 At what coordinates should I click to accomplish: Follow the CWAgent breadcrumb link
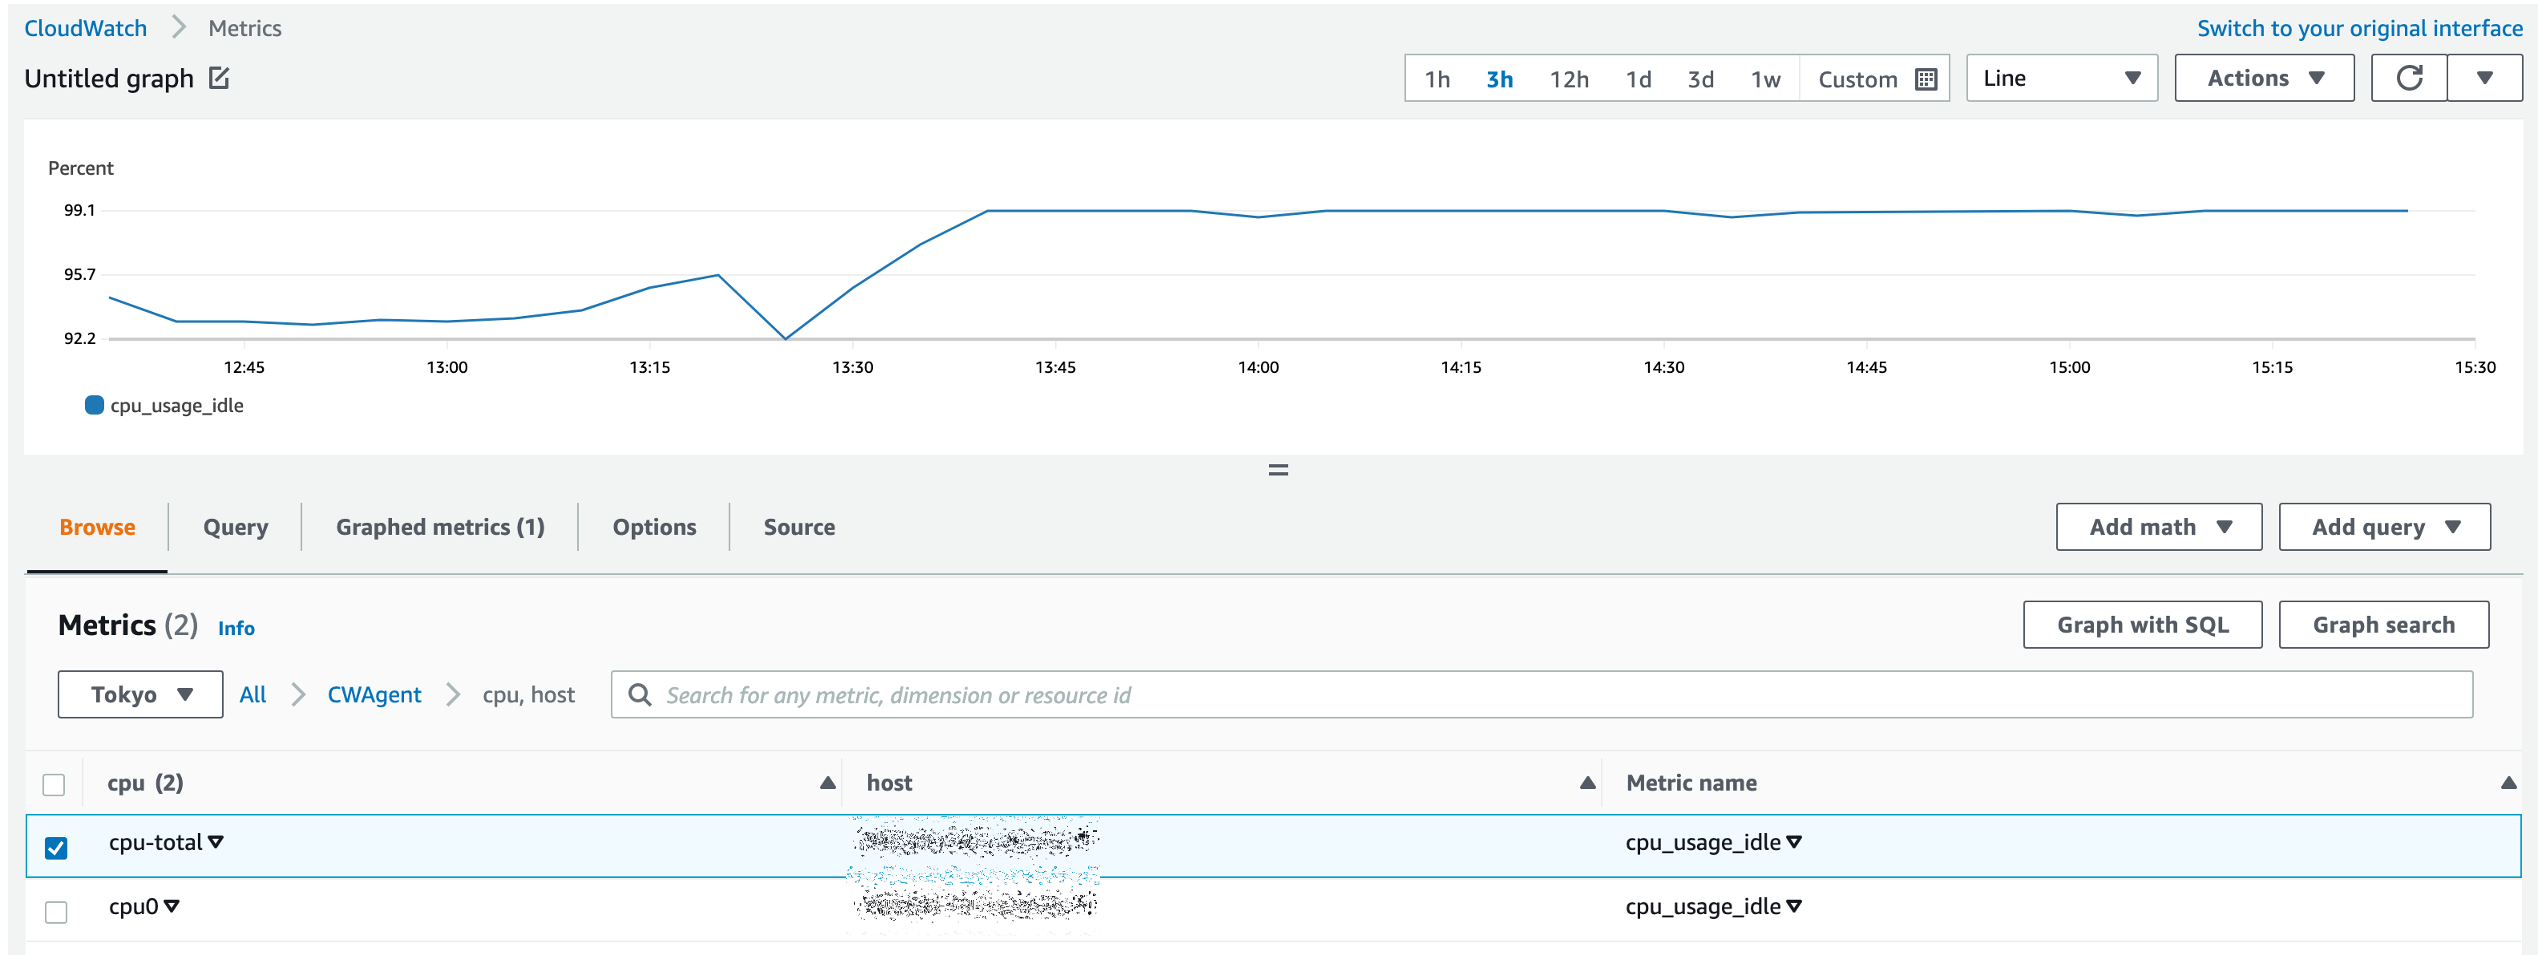pos(374,694)
